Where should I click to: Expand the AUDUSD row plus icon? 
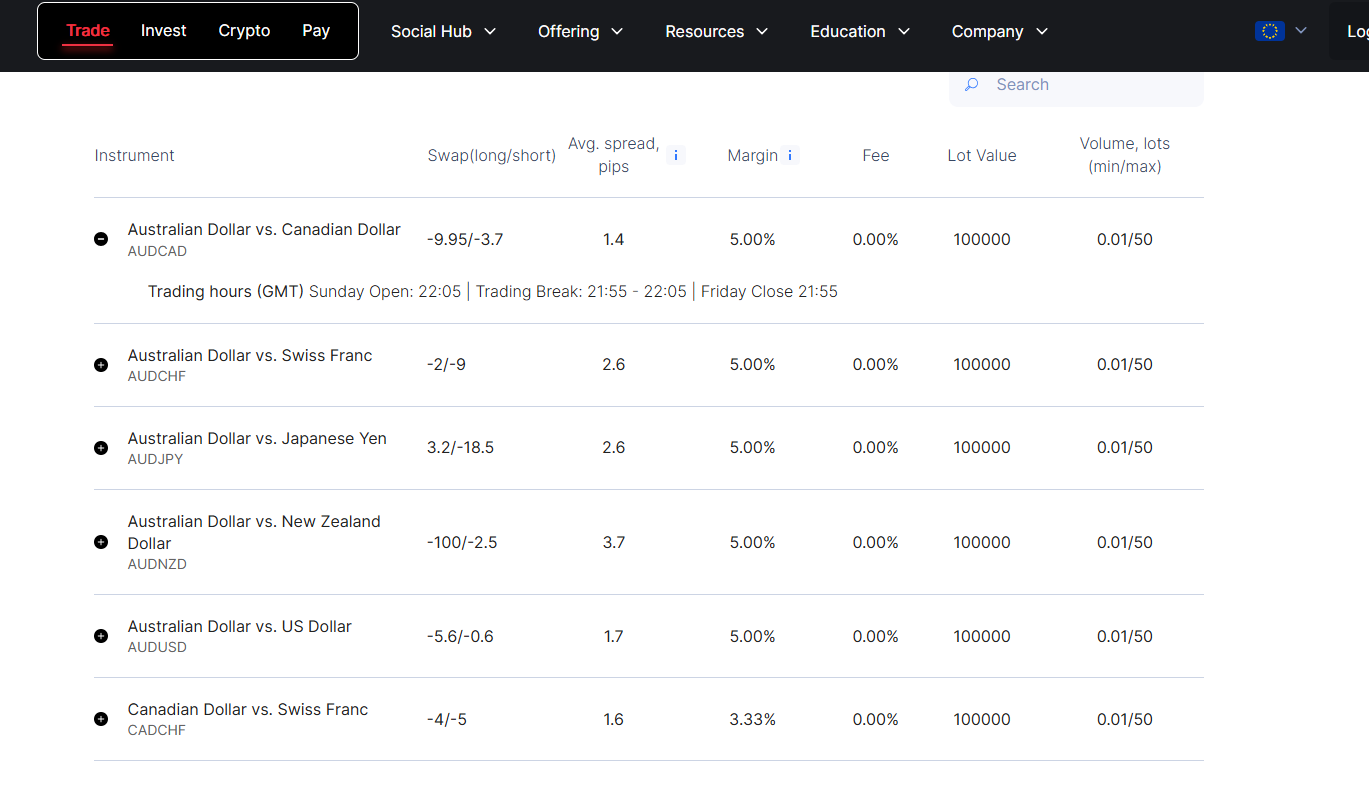coord(101,636)
